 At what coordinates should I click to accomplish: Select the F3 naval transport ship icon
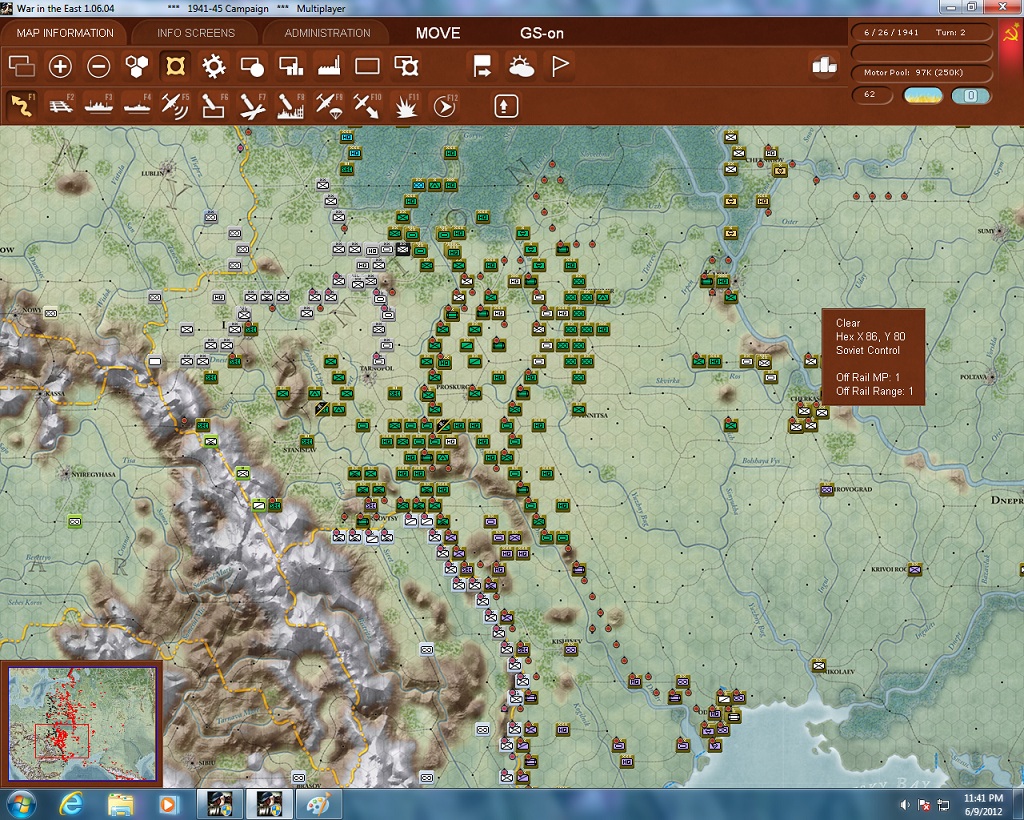pyautogui.click(x=99, y=106)
